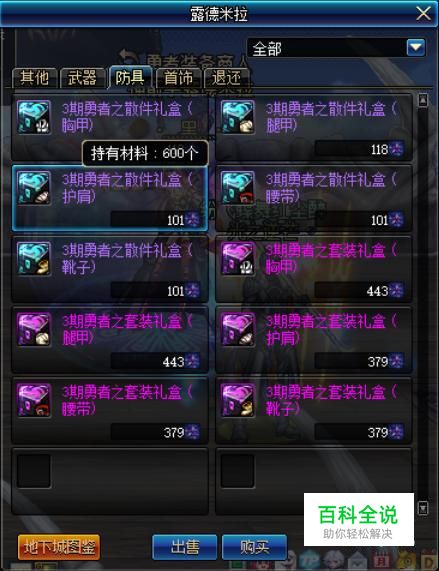
Task: Choose the 3期勇者之散件礼盒 (靴子) box icon
Action: click(33, 259)
